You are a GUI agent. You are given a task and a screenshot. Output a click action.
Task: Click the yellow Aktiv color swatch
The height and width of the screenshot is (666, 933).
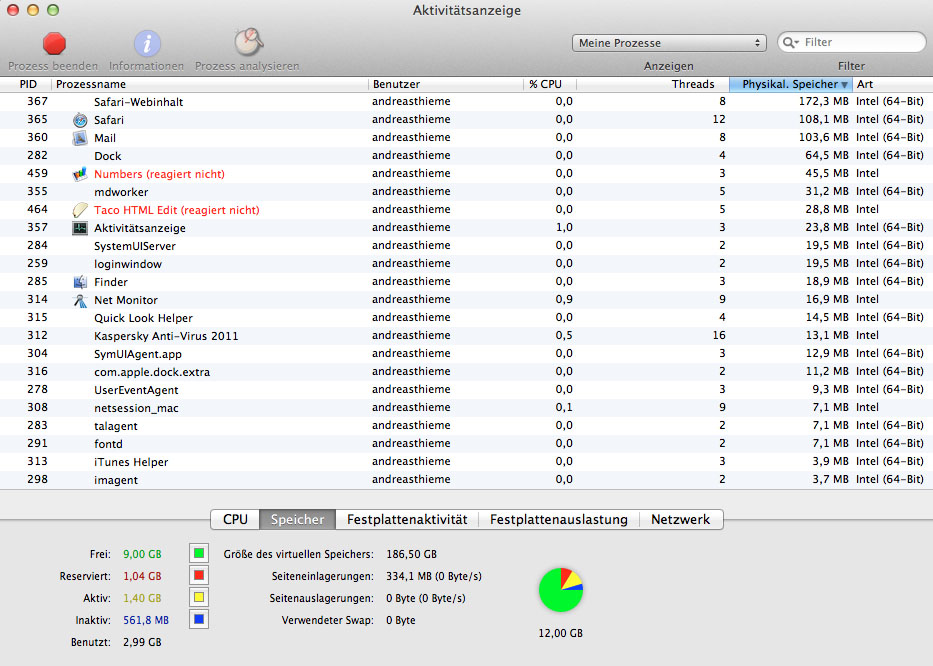click(x=199, y=598)
